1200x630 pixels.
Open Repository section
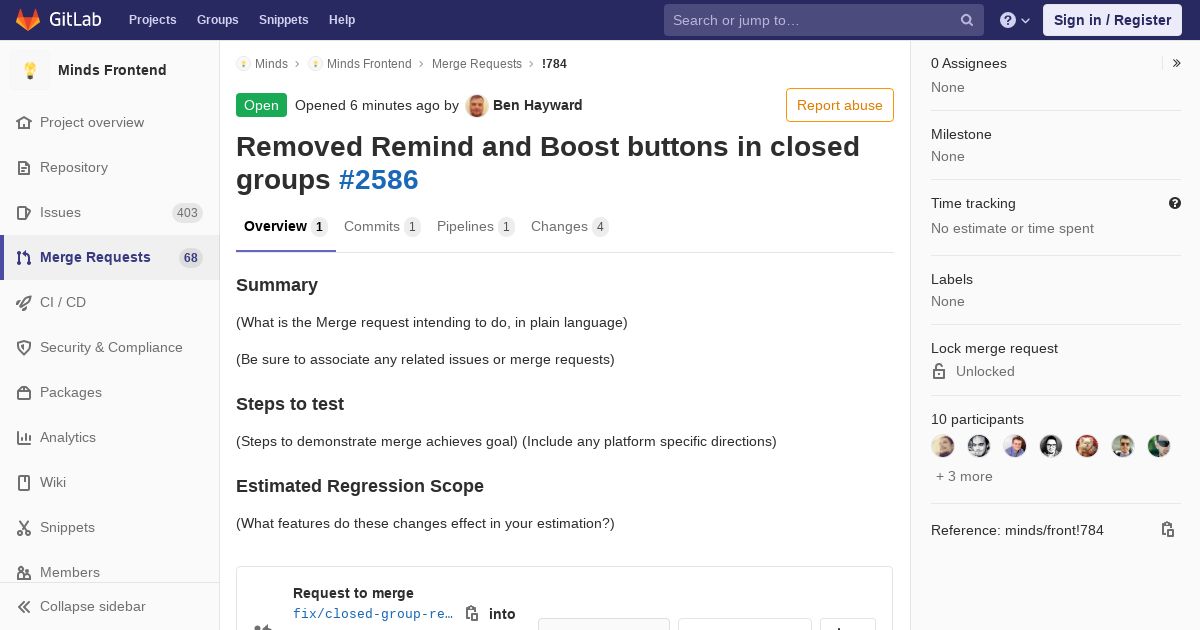pyautogui.click(x=74, y=167)
